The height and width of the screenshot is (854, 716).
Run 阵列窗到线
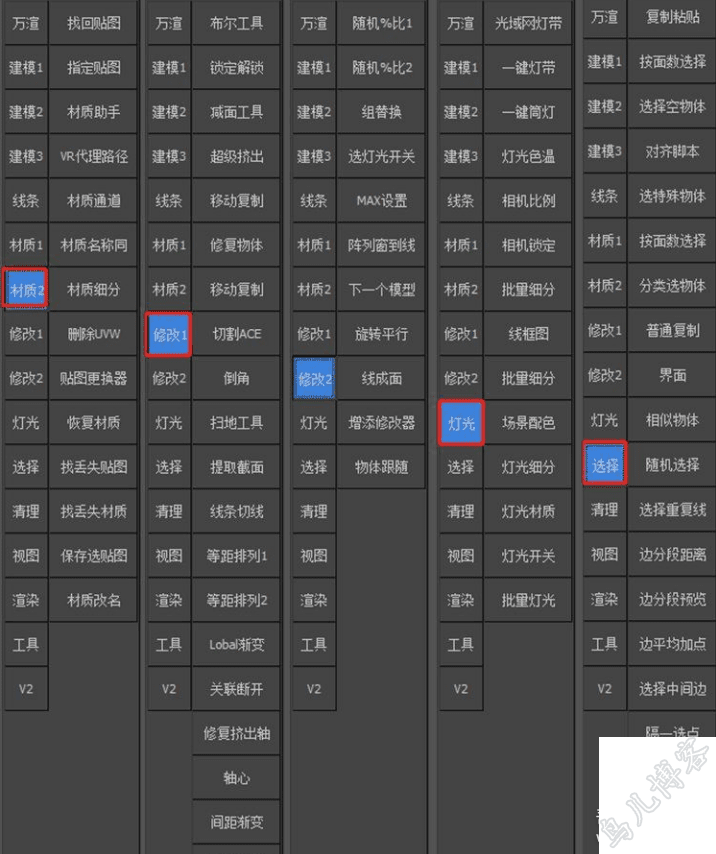381,246
